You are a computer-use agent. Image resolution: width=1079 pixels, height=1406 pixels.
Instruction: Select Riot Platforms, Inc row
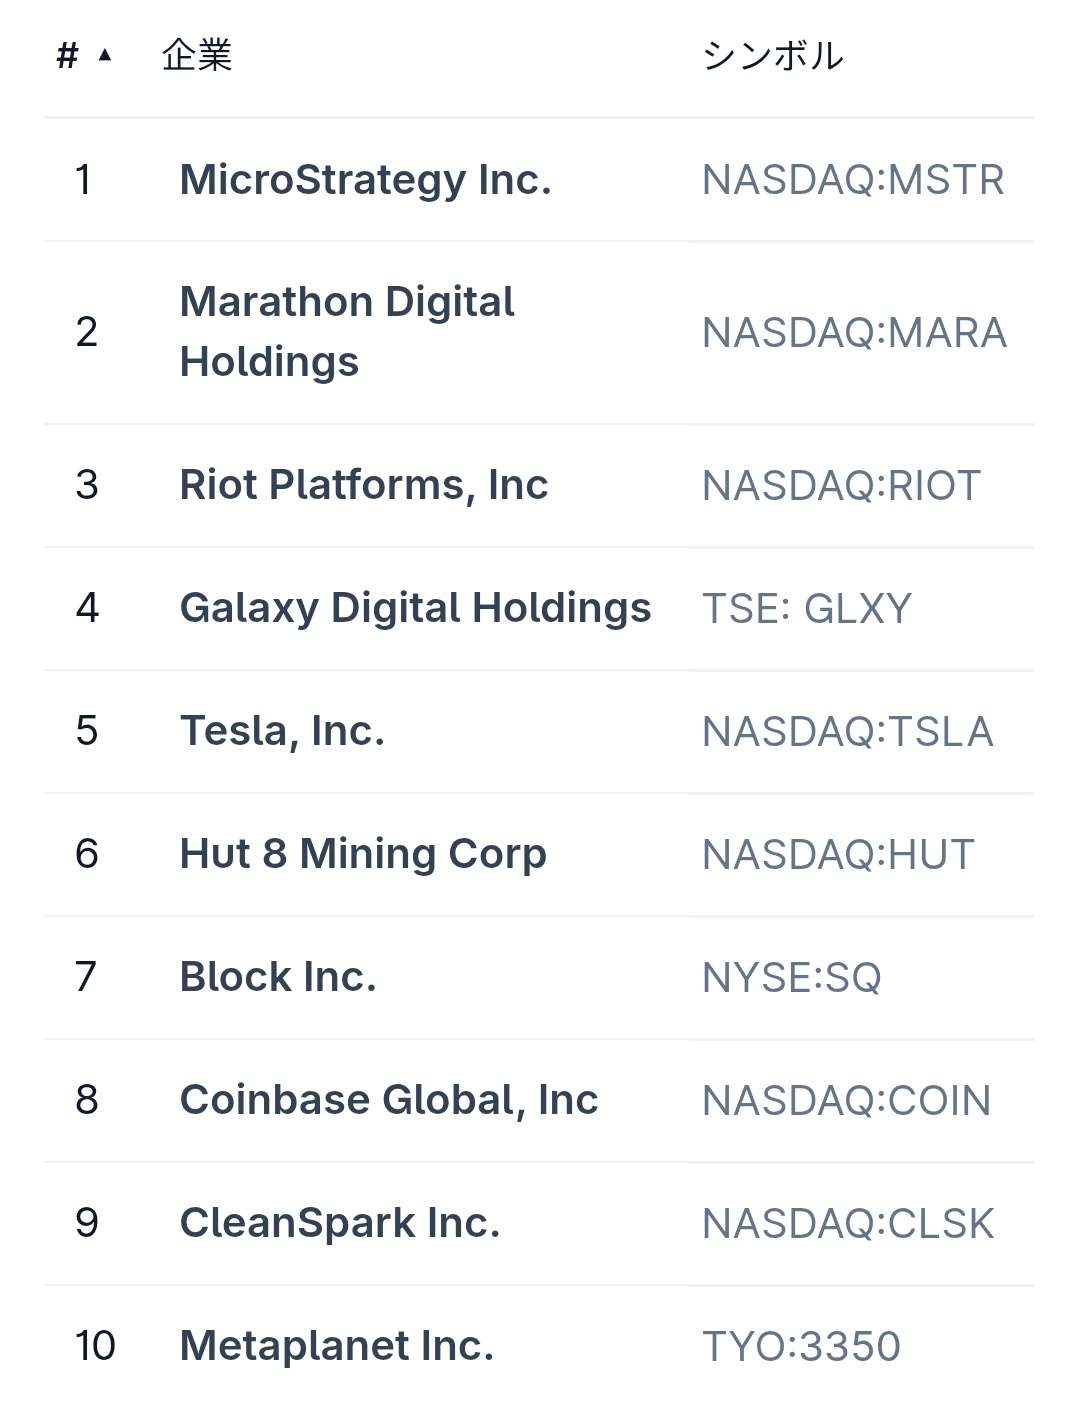[x=363, y=485]
